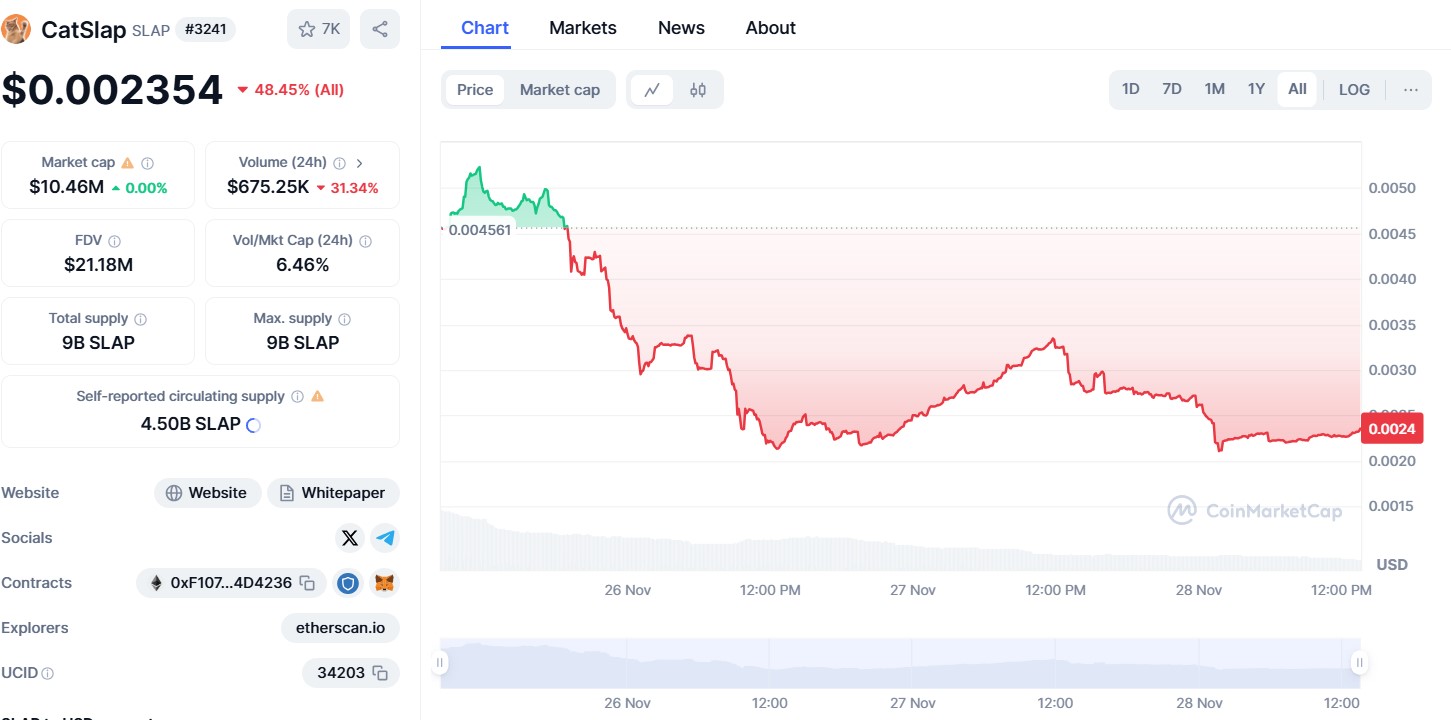Open the share icon button

[x=380, y=29]
